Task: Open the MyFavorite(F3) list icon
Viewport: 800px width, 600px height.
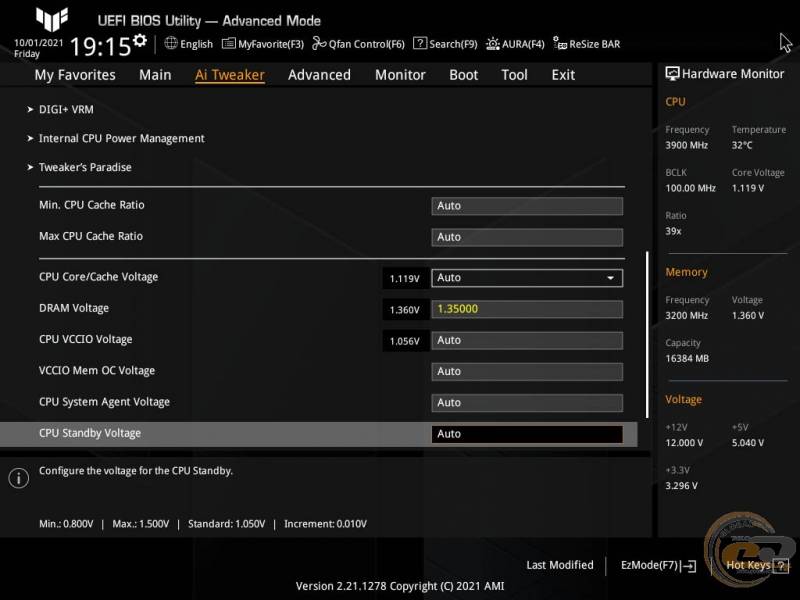Action: pos(229,44)
